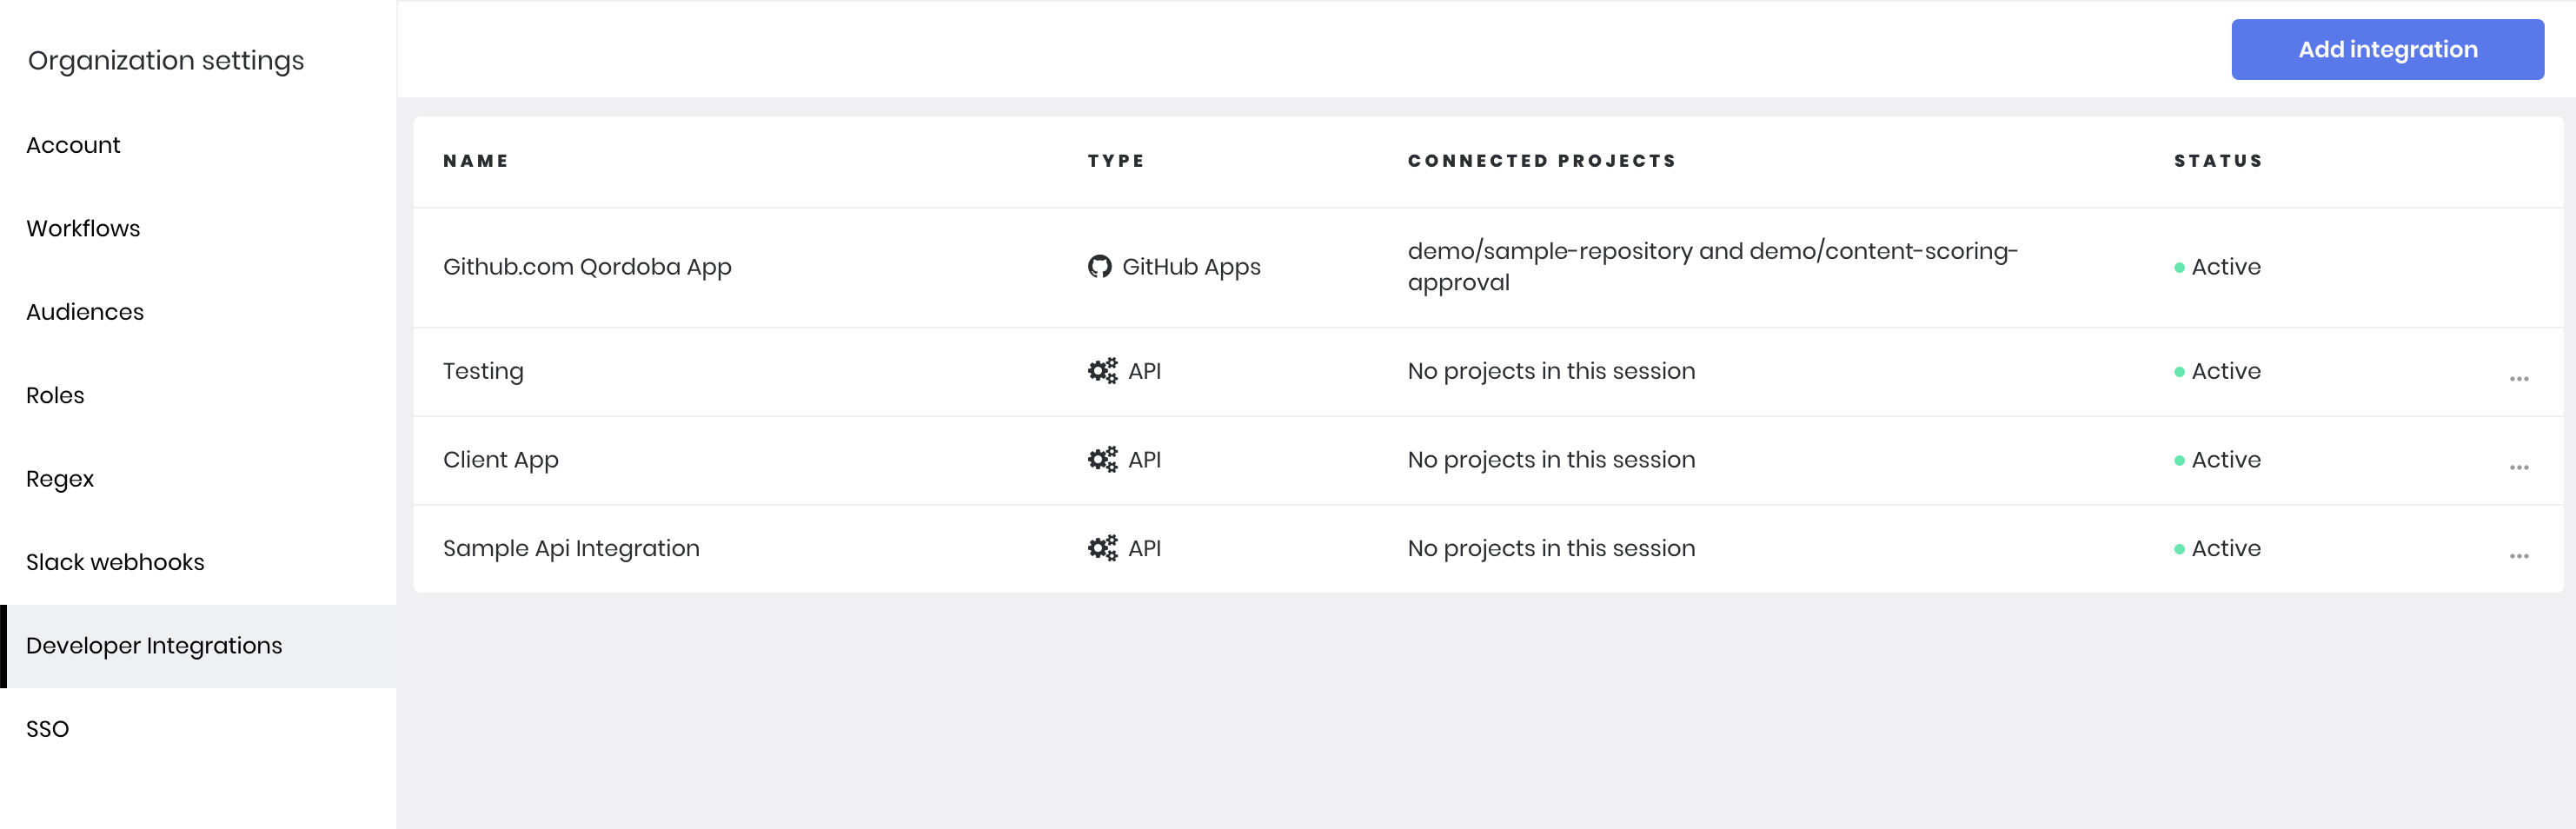
Task: Select Audiences in the sidebar
Action: 85,312
